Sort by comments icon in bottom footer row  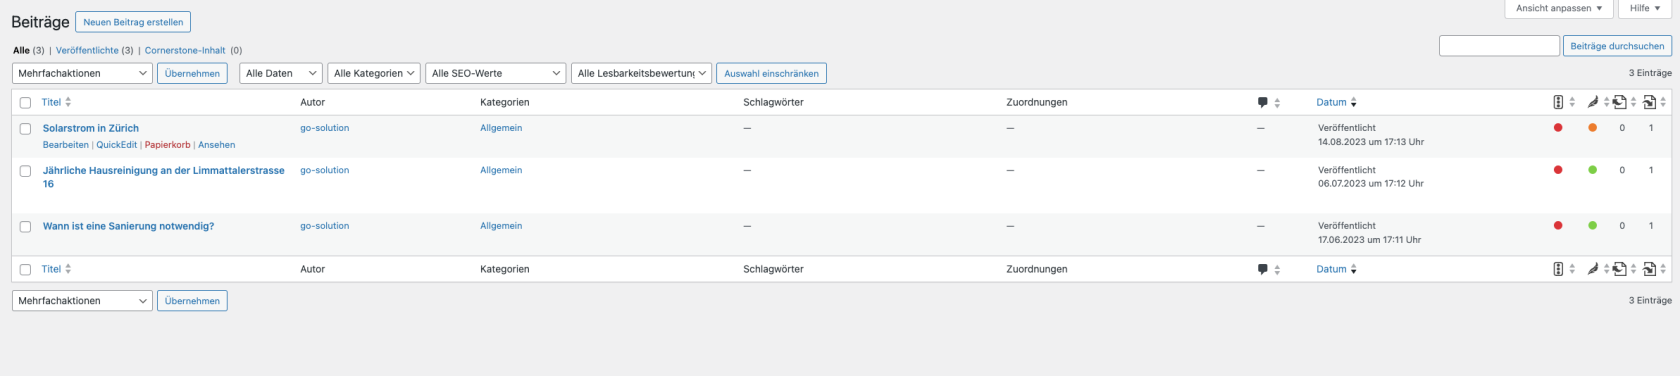[x=1263, y=269]
